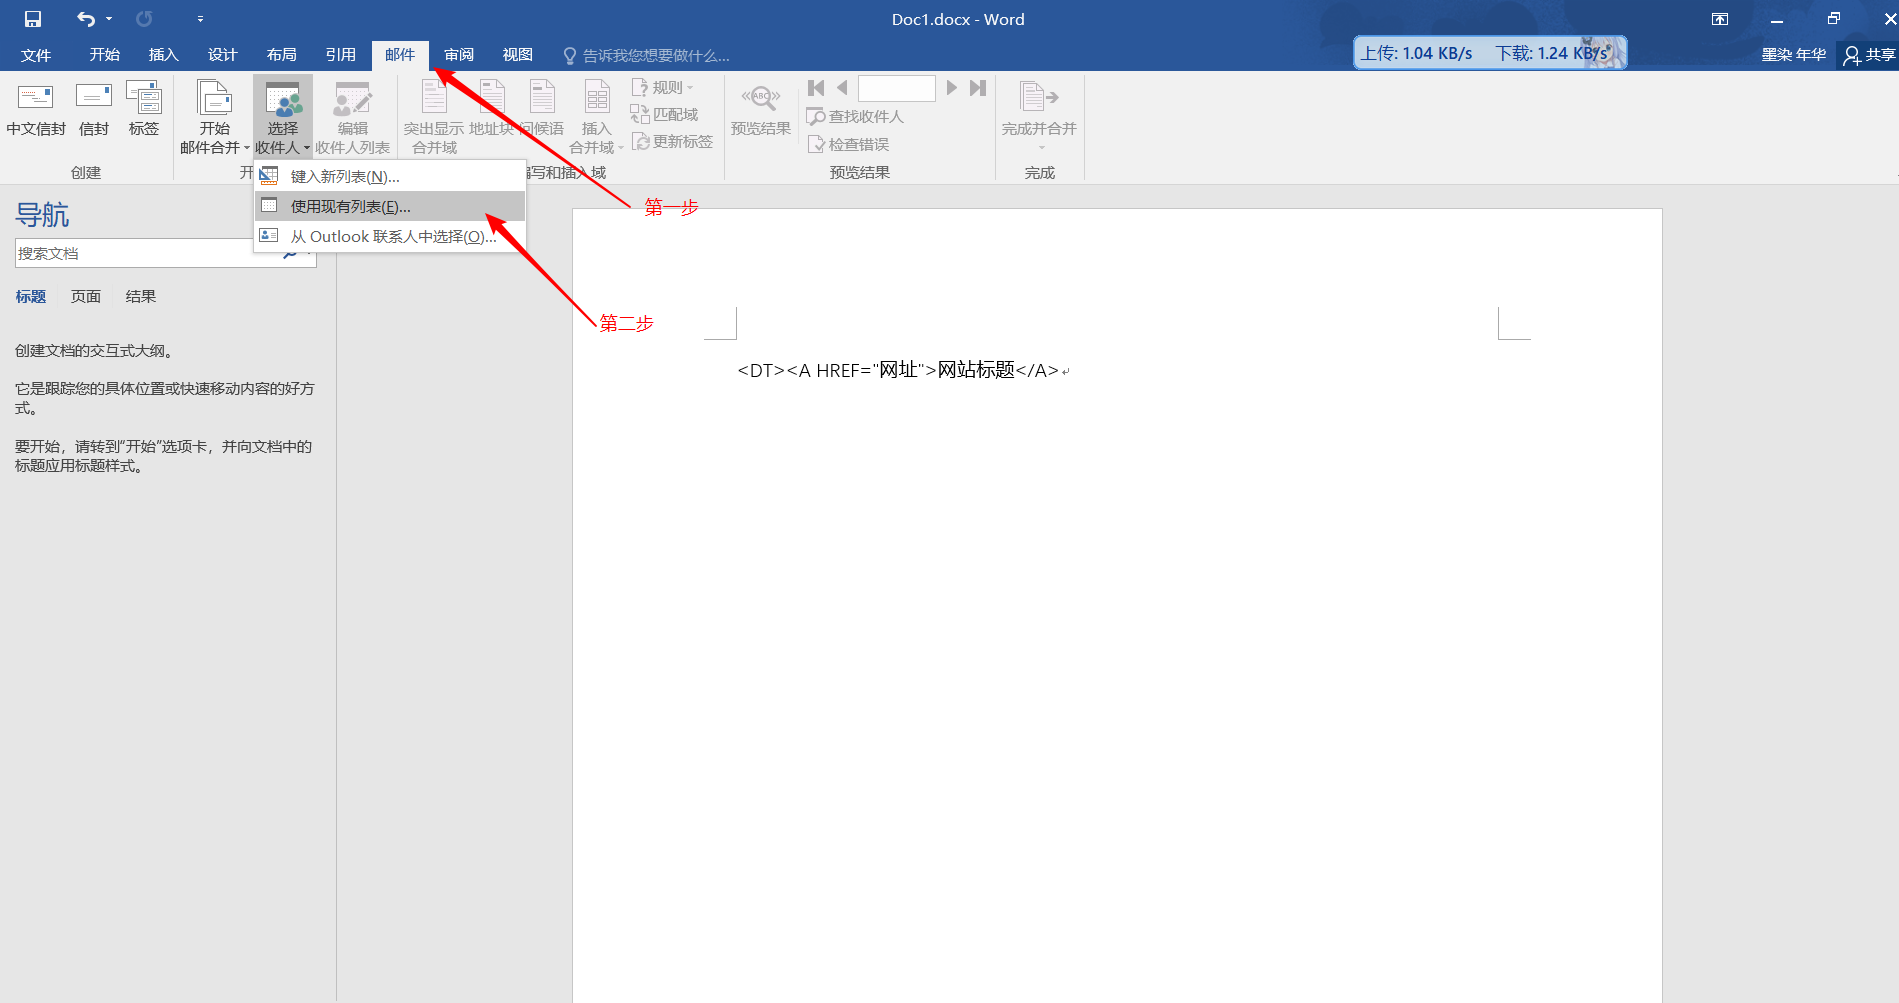The width and height of the screenshot is (1899, 1003).
Task: Choose 从 Outlook 联系人中选择(O)... menu item
Action: click(390, 237)
